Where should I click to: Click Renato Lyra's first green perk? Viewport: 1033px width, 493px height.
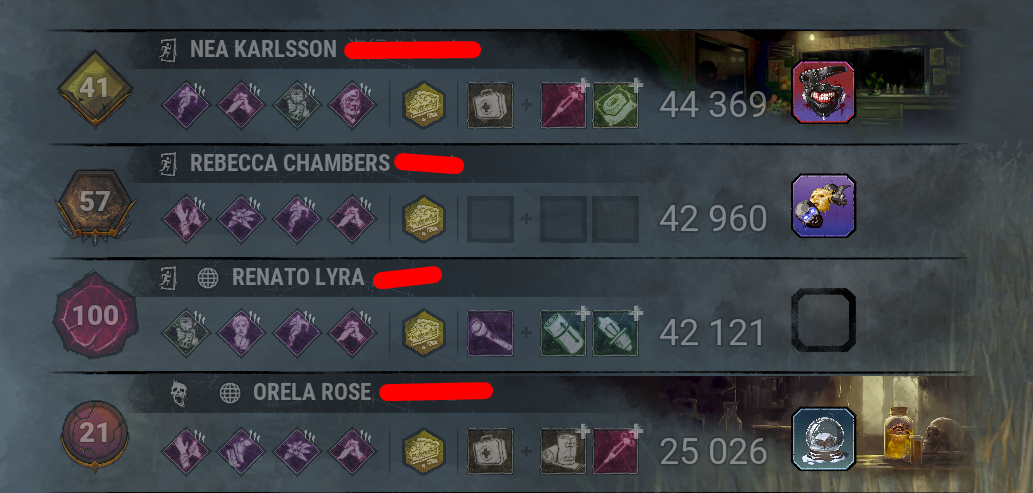click(185, 333)
